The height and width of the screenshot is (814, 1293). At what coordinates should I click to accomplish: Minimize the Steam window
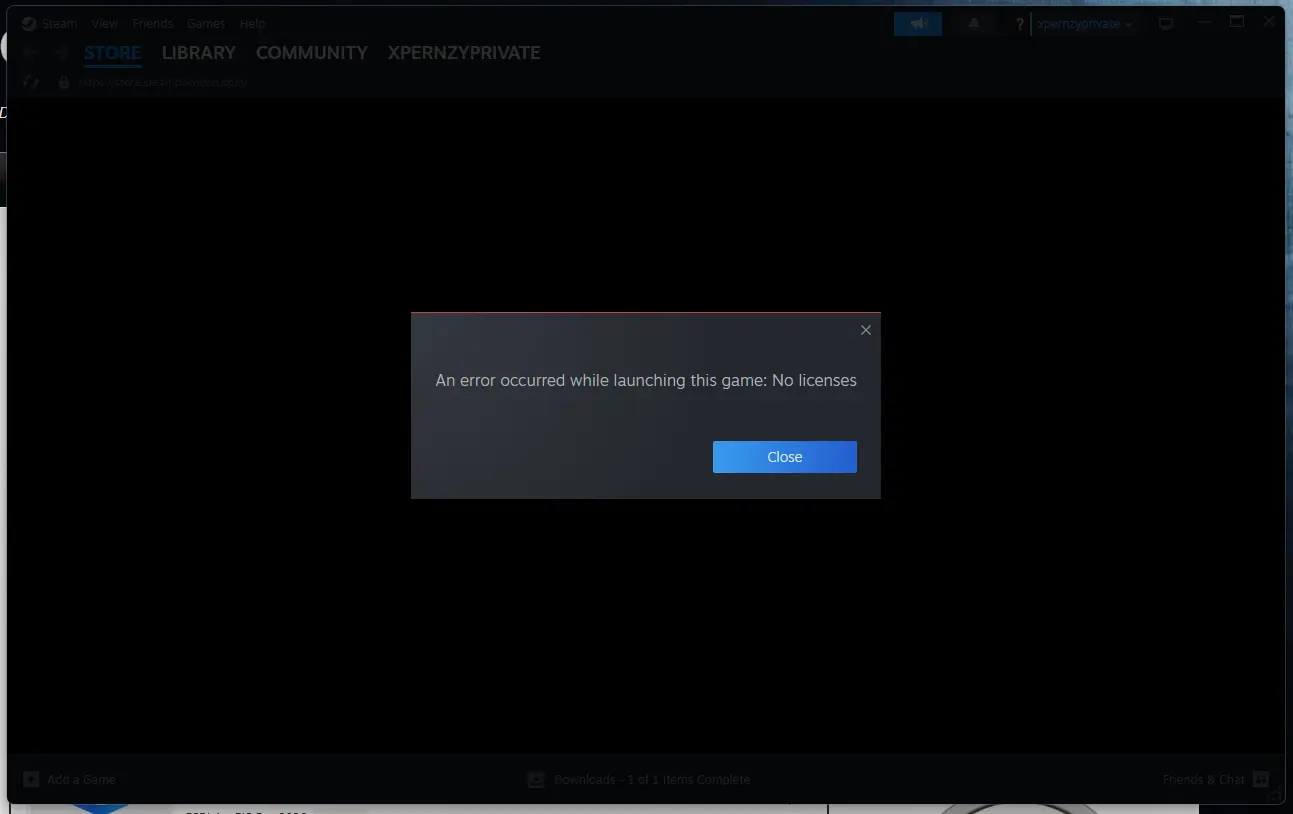click(x=1205, y=22)
